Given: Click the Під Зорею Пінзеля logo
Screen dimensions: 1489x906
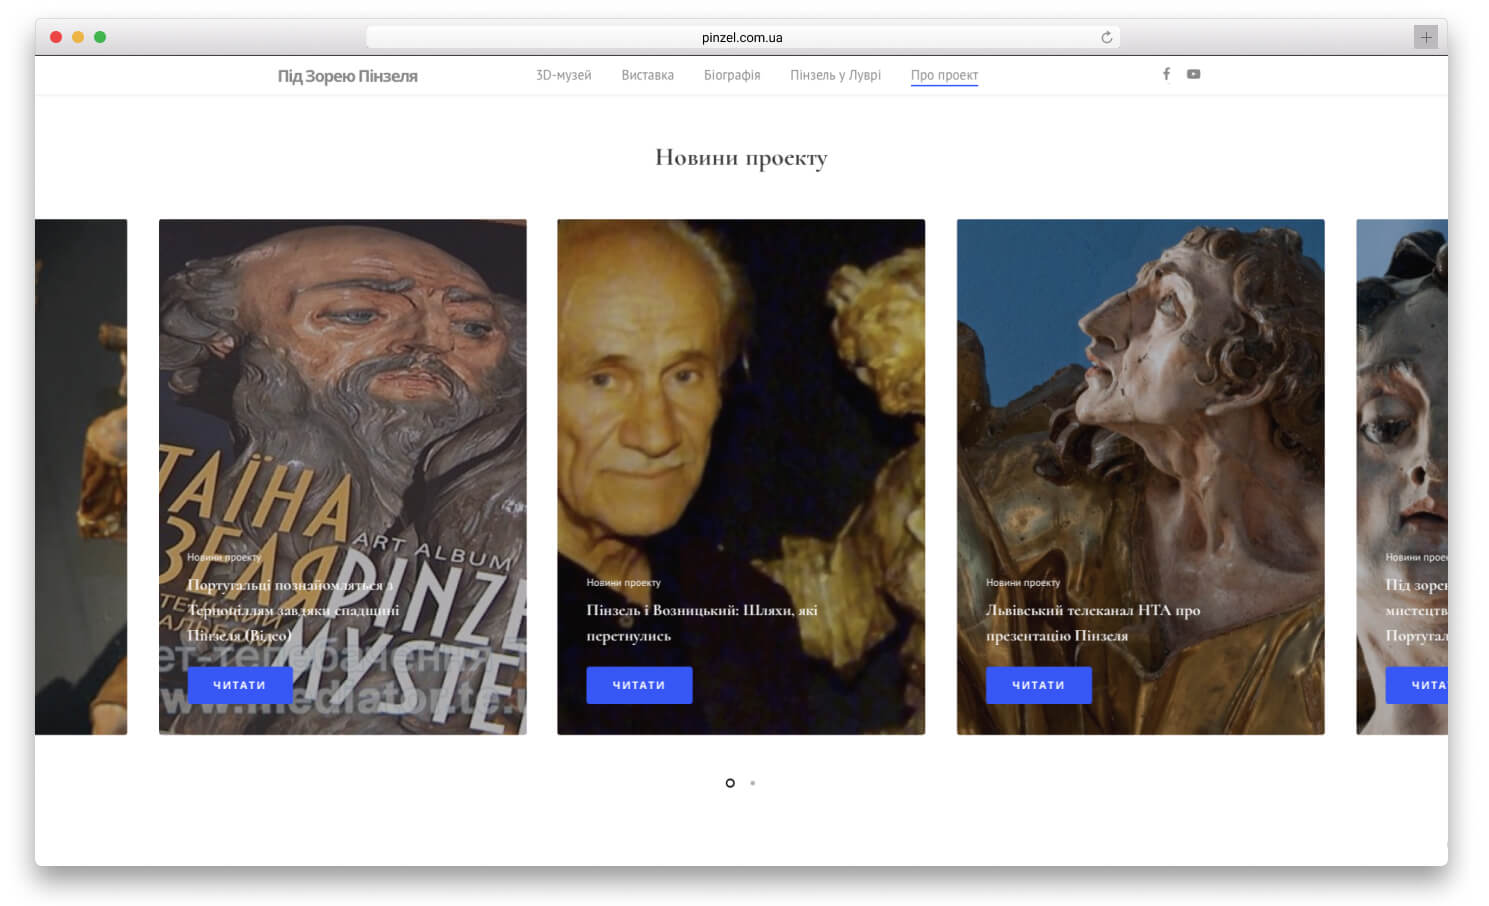Looking at the screenshot, I should pyautogui.click(x=347, y=76).
